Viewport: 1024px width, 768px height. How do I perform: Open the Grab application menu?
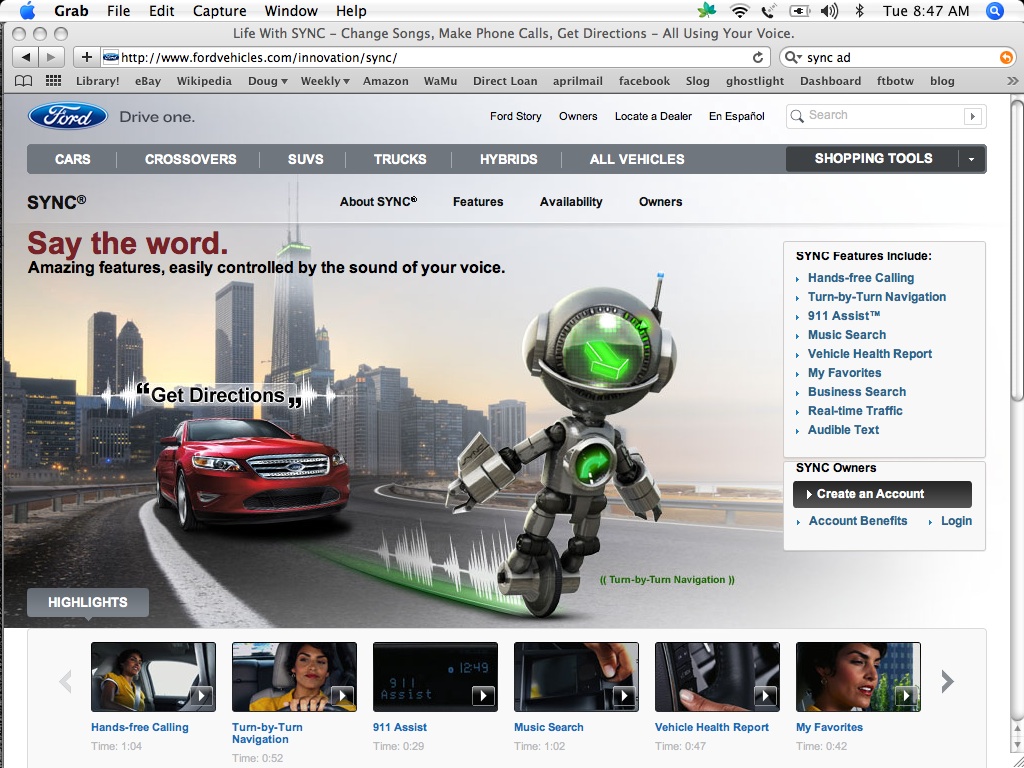tap(71, 11)
